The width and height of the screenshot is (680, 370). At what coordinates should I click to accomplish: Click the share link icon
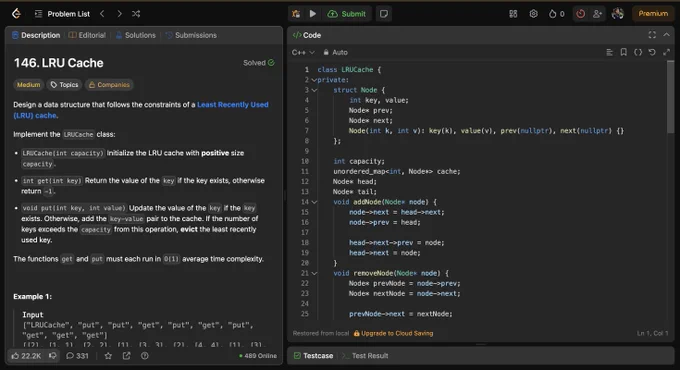click(x=127, y=356)
